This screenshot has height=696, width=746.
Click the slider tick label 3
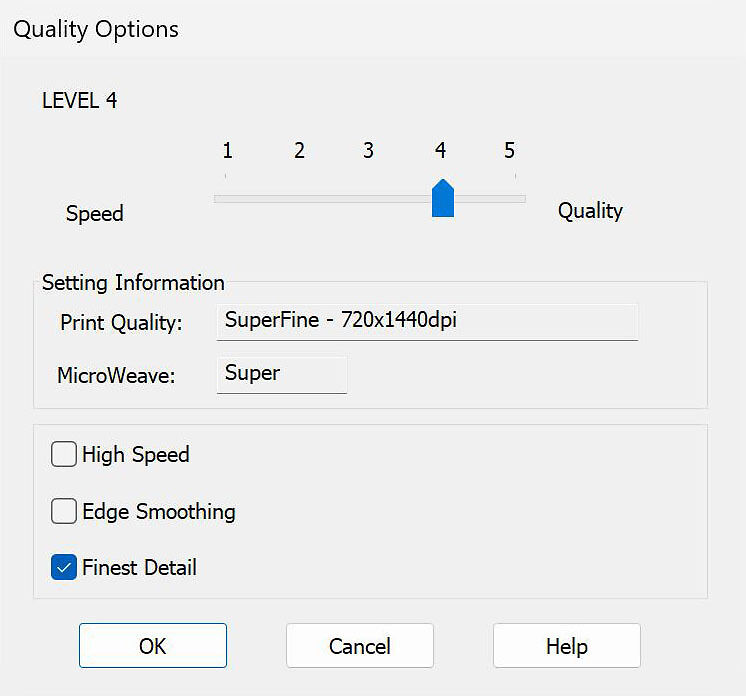click(369, 151)
